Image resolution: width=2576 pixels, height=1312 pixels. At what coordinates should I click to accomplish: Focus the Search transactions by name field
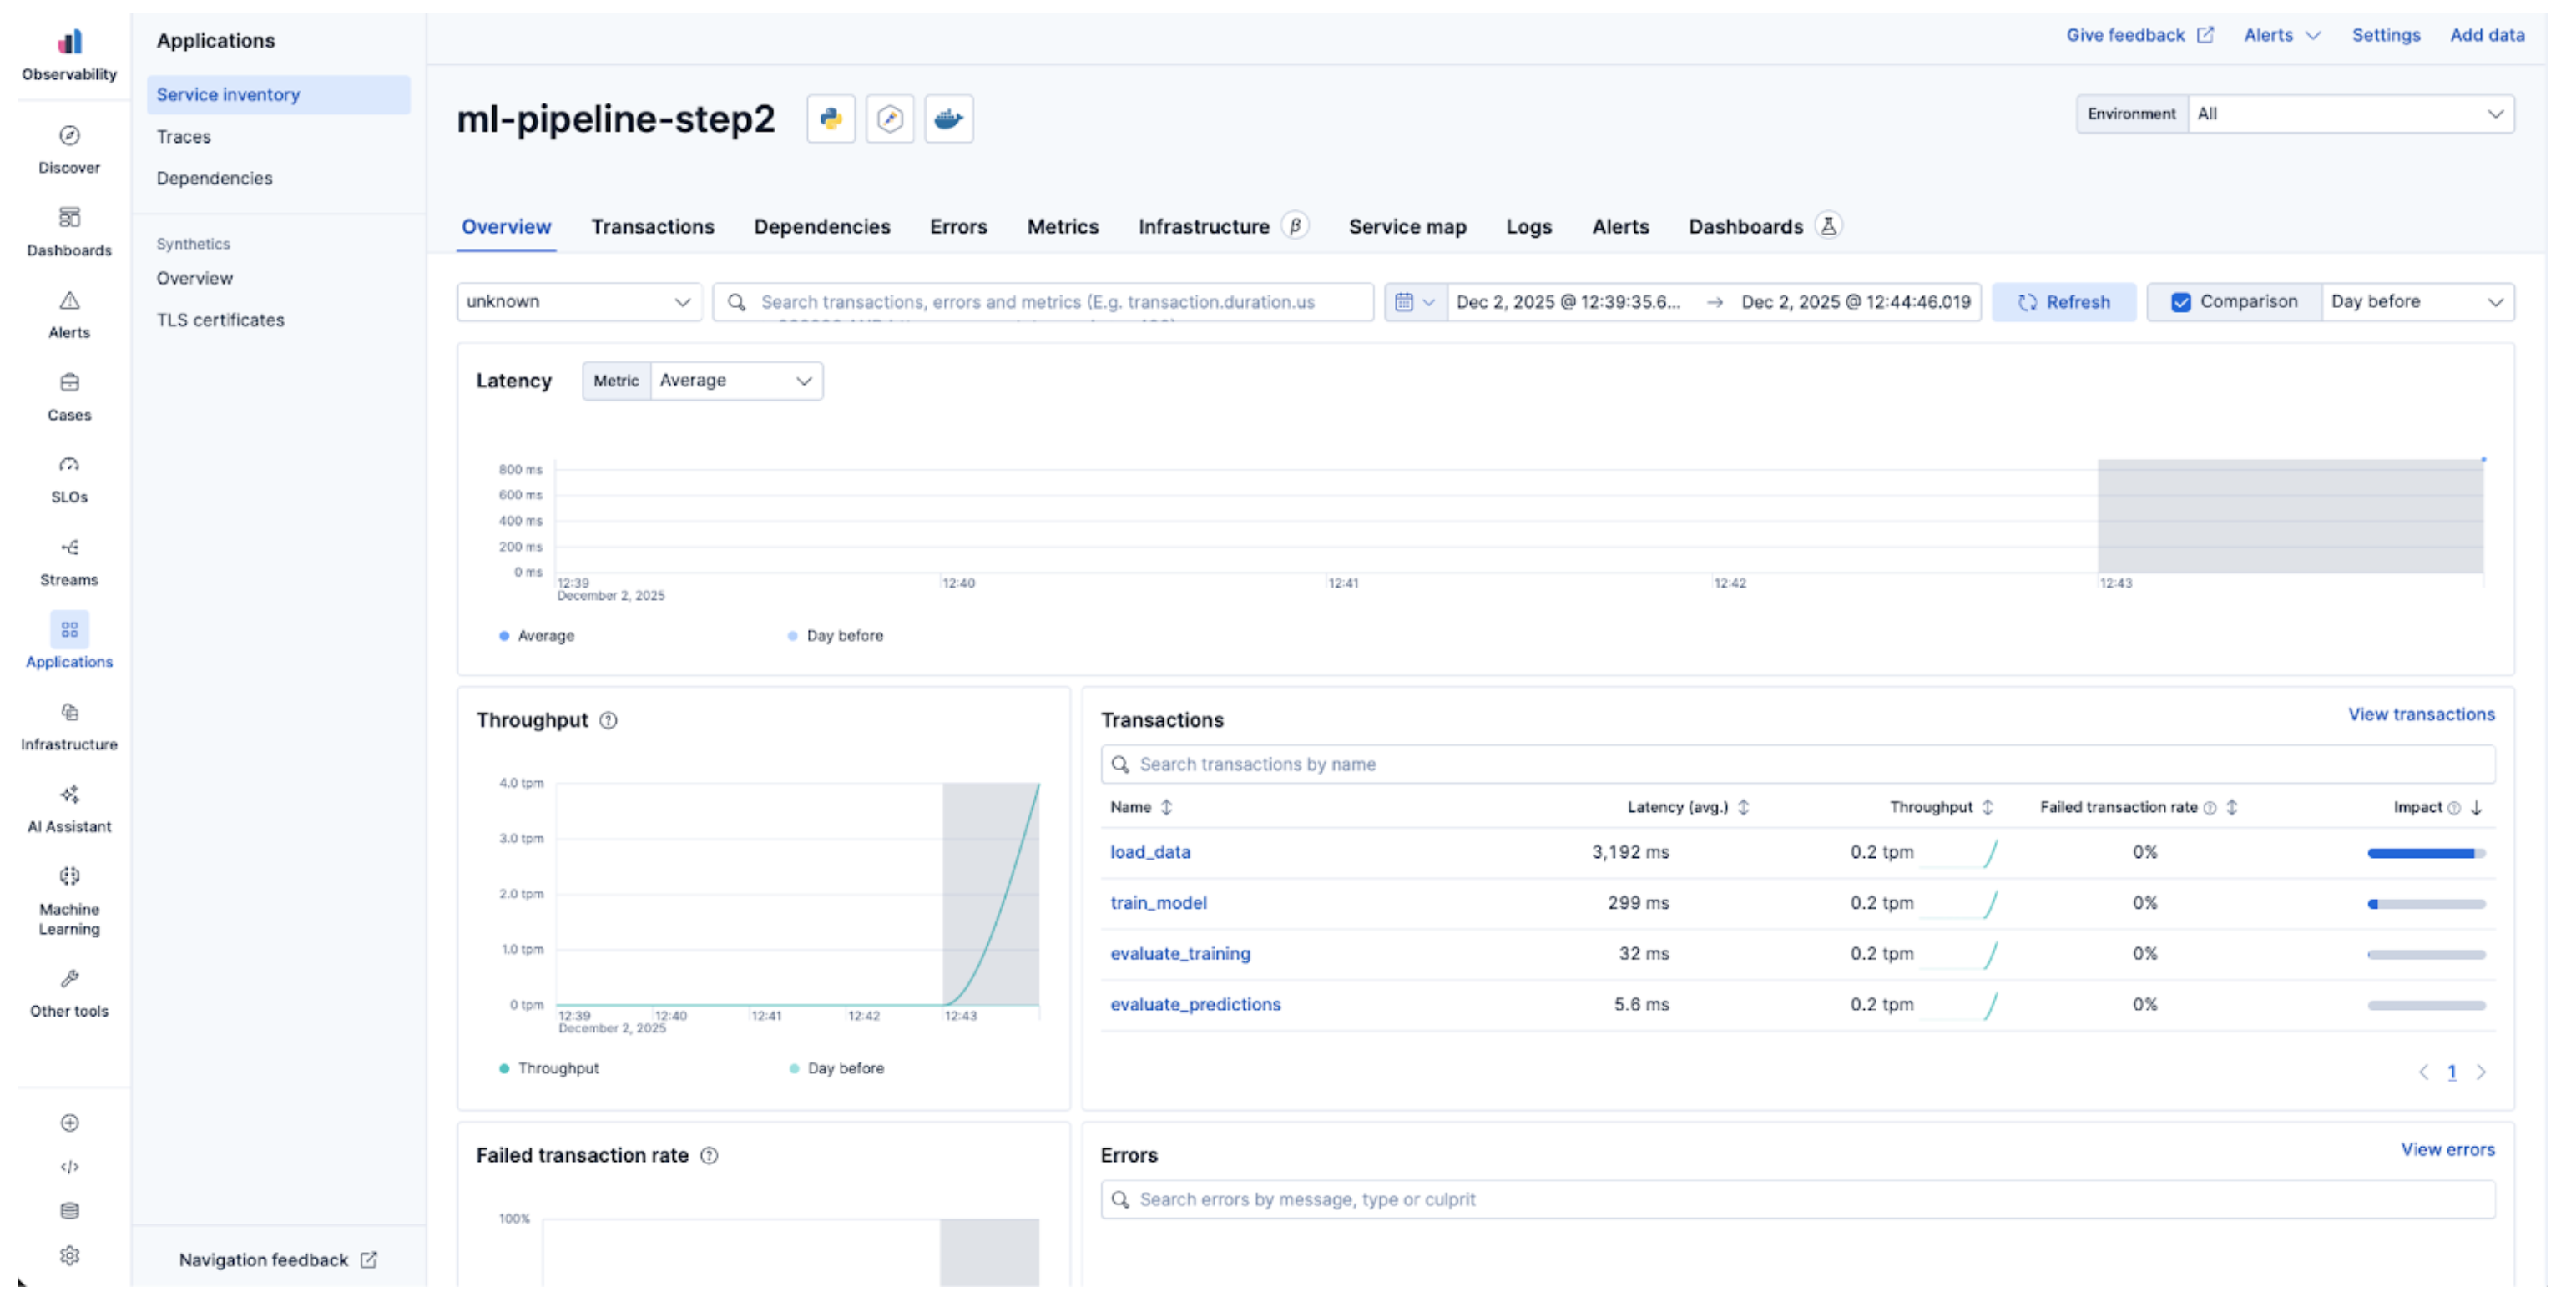[x=1797, y=765]
